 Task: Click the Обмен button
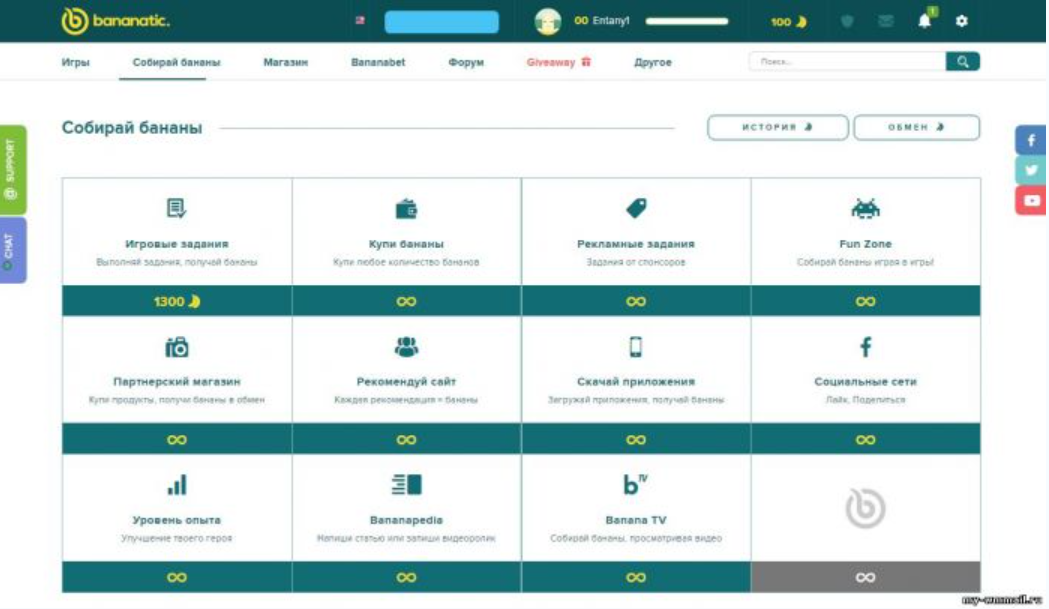click(917, 127)
